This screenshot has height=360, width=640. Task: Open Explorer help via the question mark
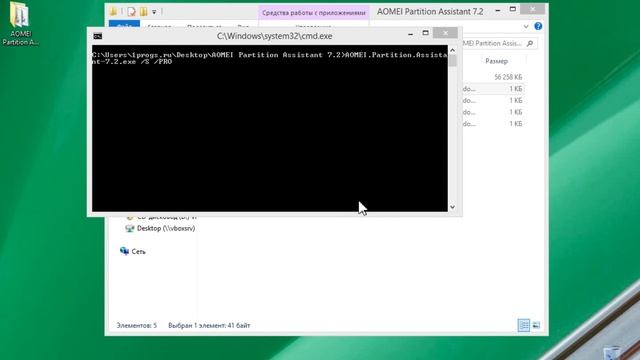point(538,26)
